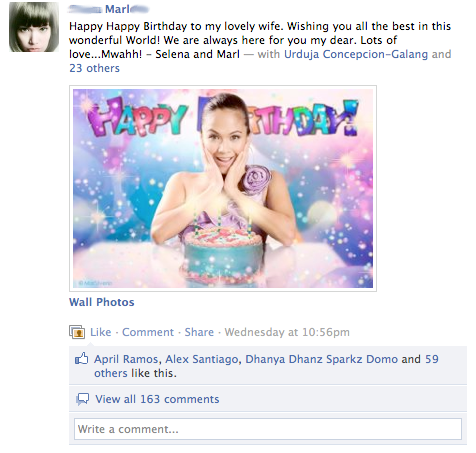Like this birthday post
Image resolution: width=476 pixels, height=453 pixels.
coord(101,332)
